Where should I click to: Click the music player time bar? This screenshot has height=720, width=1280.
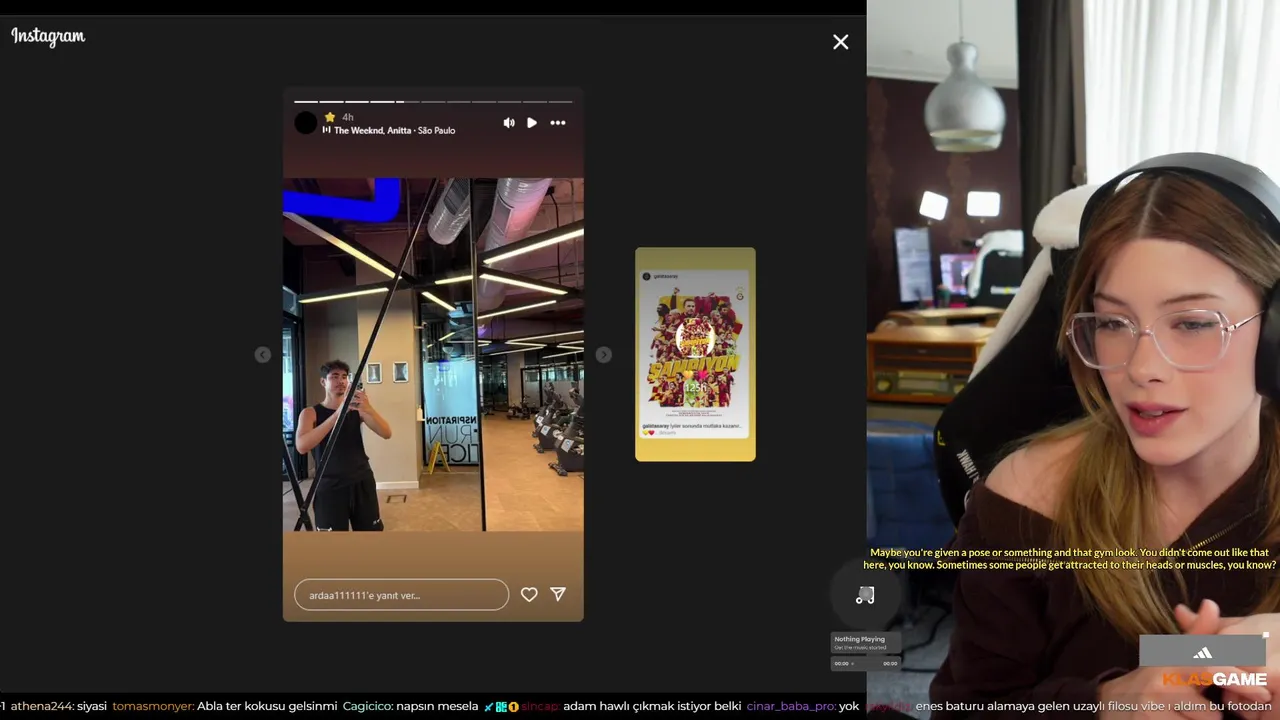click(865, 663)
